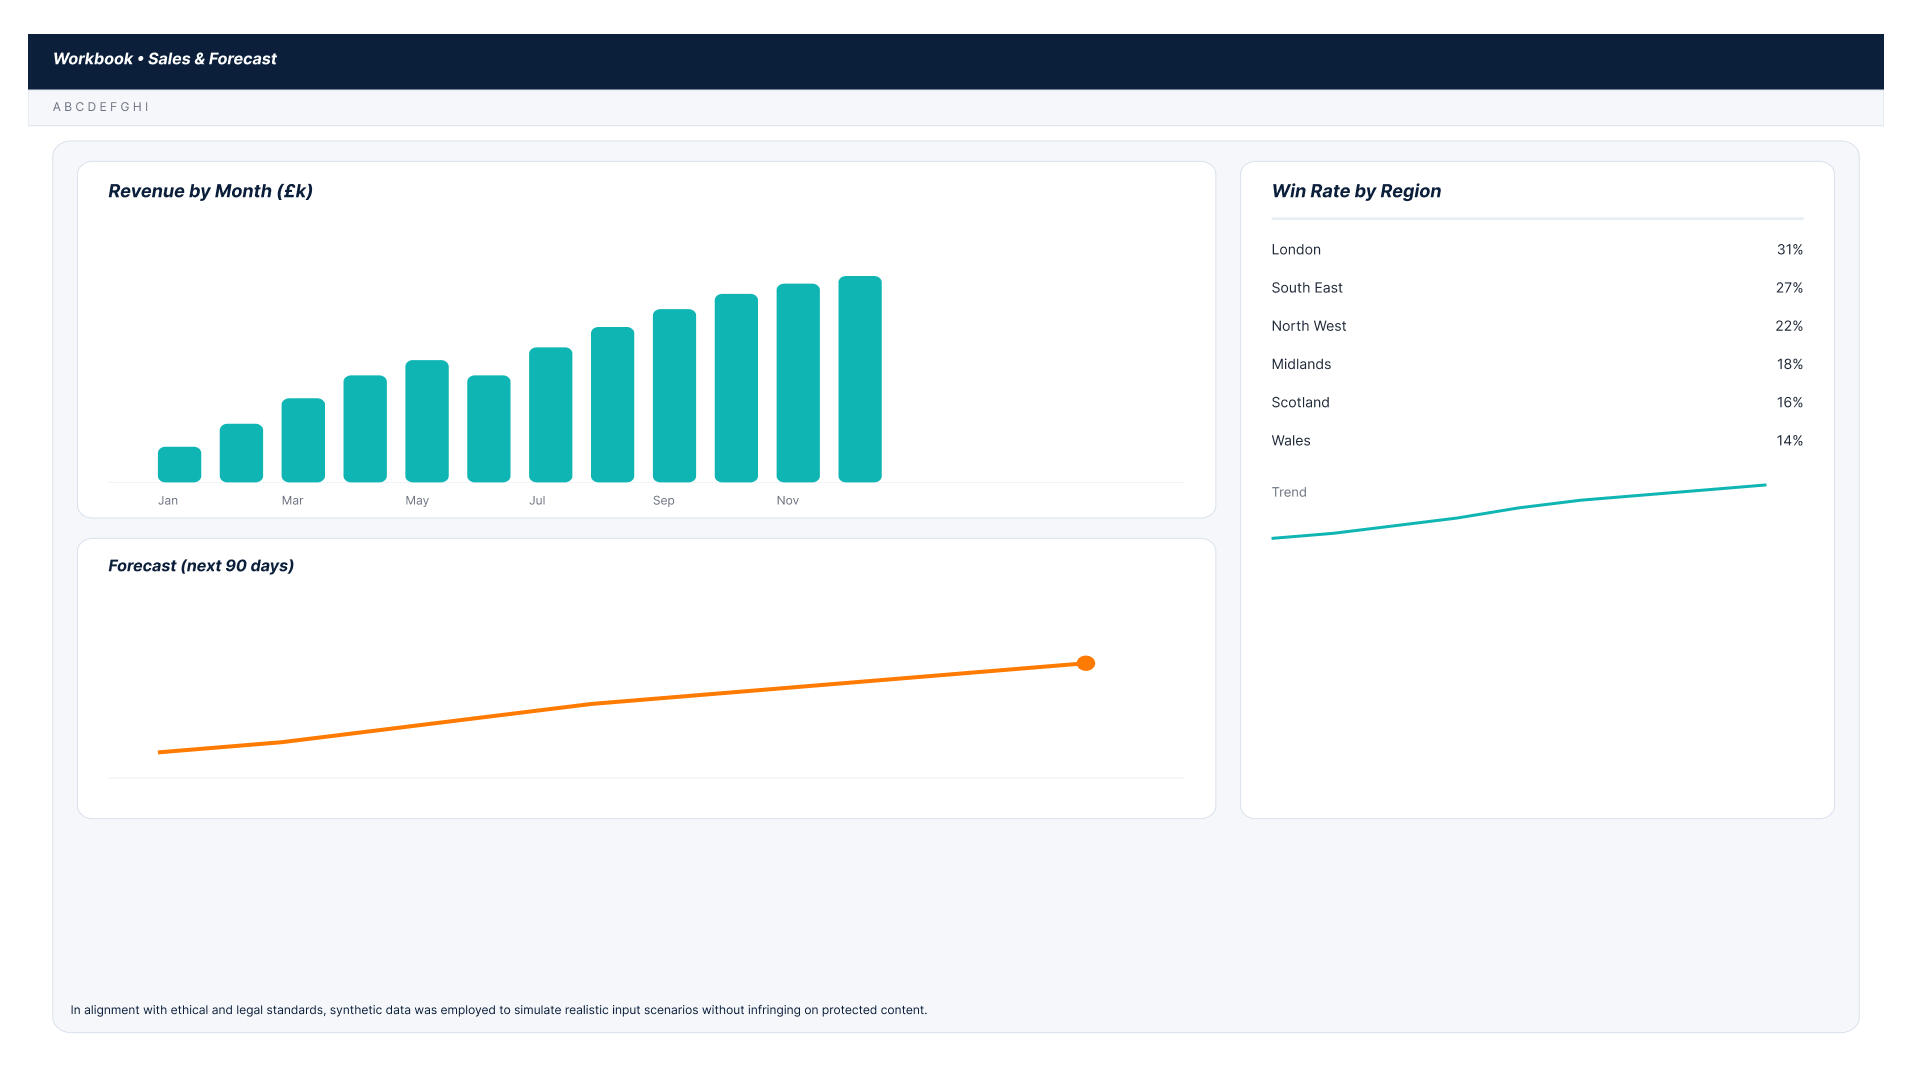Viewport: 1920px width, 1080px height.
Task: Click the Sep axis label
Action: point(663,501)
